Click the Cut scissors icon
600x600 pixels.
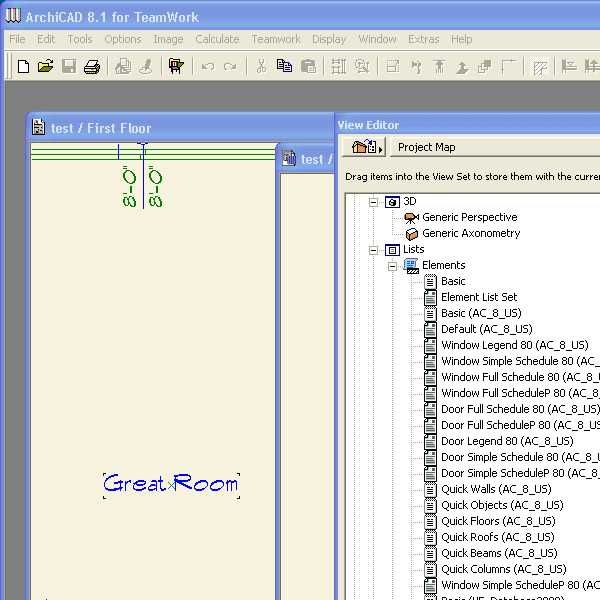coord(261,67)
